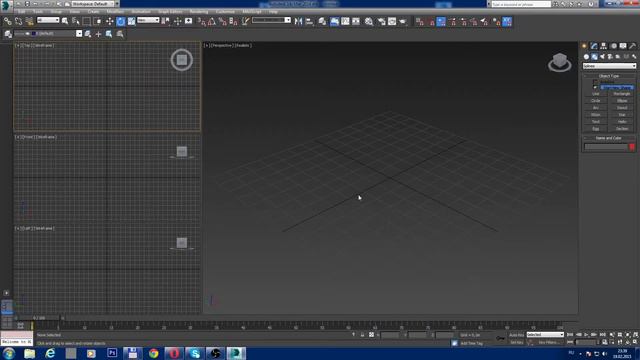Viewport: 640px width, 360px height.
Task: Collapse the Name and Color rollout
Action: [609, 138]
